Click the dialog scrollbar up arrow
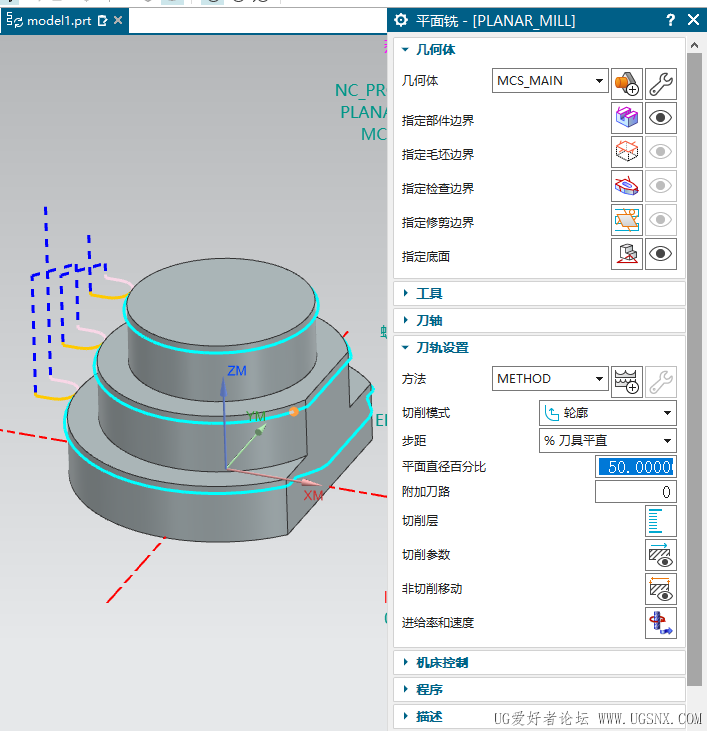 [x=694, y=45]
